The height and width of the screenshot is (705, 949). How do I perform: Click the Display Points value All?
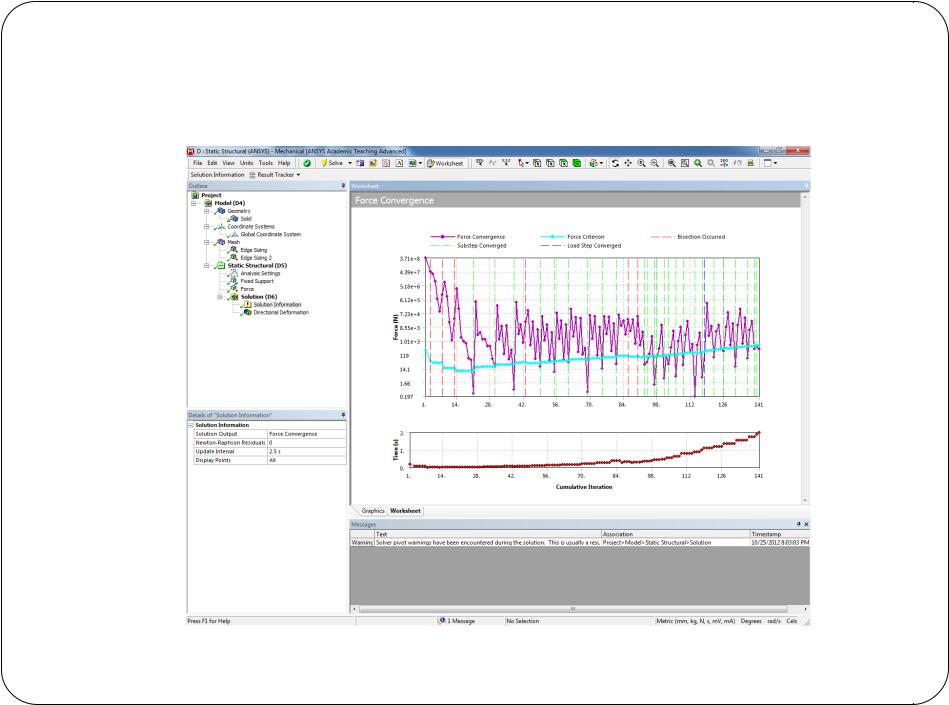click(307, 461)
